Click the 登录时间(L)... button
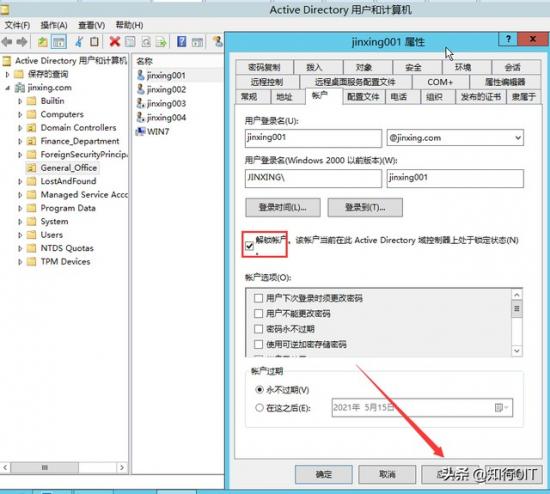 point(283,207)
